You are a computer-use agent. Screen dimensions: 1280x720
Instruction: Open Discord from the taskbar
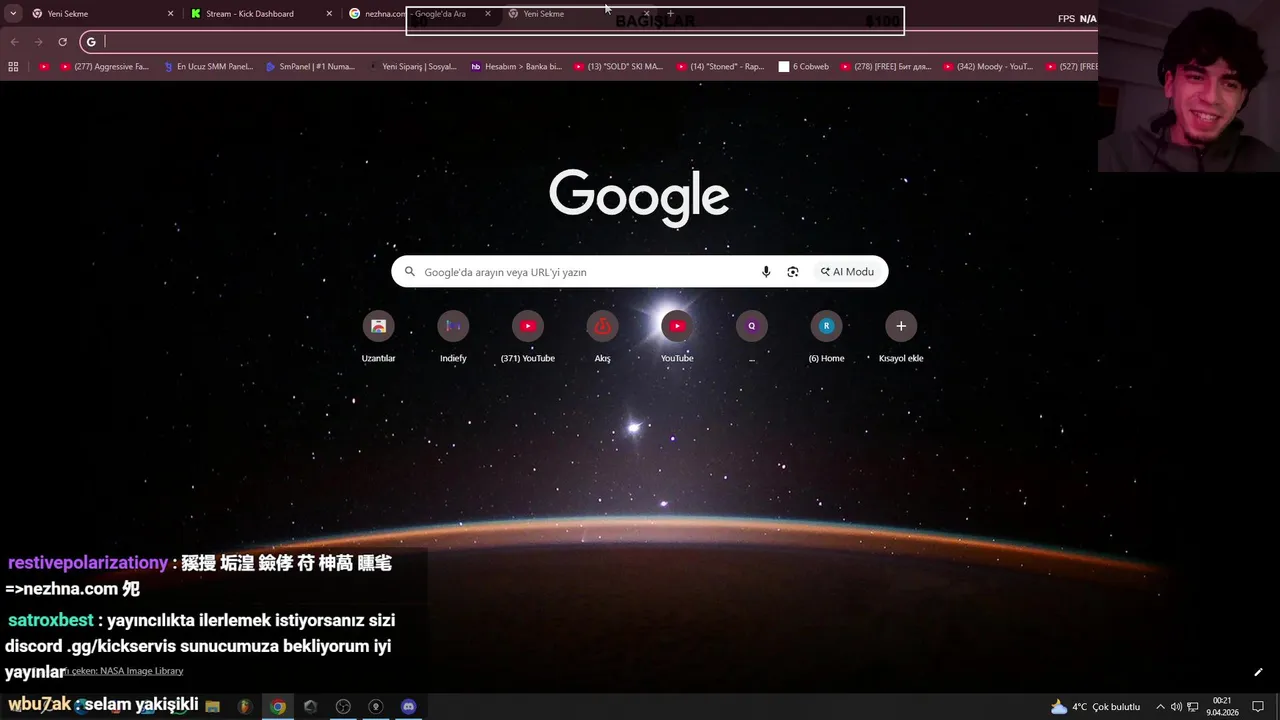(x=408, y=707)
